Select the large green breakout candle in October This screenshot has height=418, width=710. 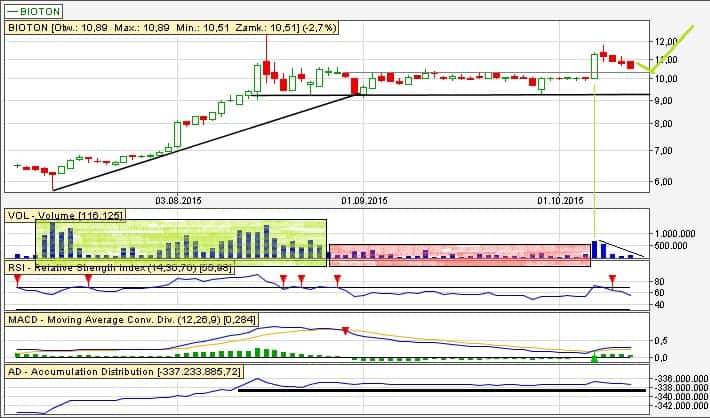click(x=595, y=65)
